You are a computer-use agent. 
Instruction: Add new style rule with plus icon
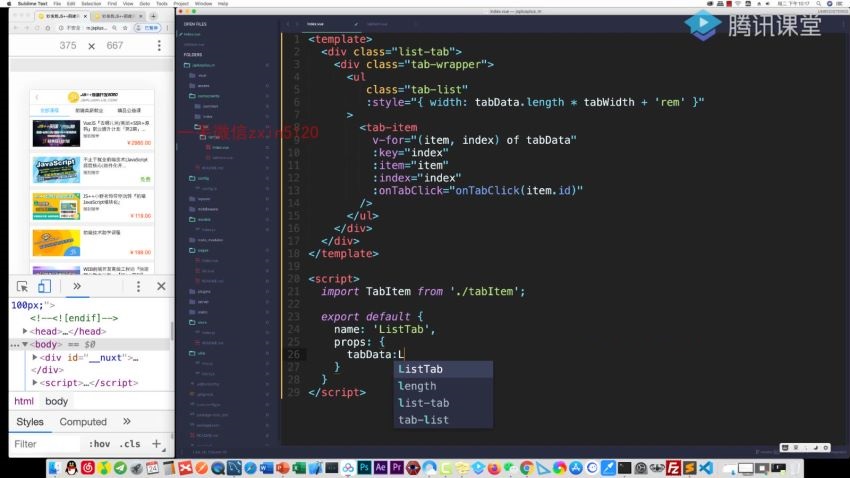click(x=156, y=444)
